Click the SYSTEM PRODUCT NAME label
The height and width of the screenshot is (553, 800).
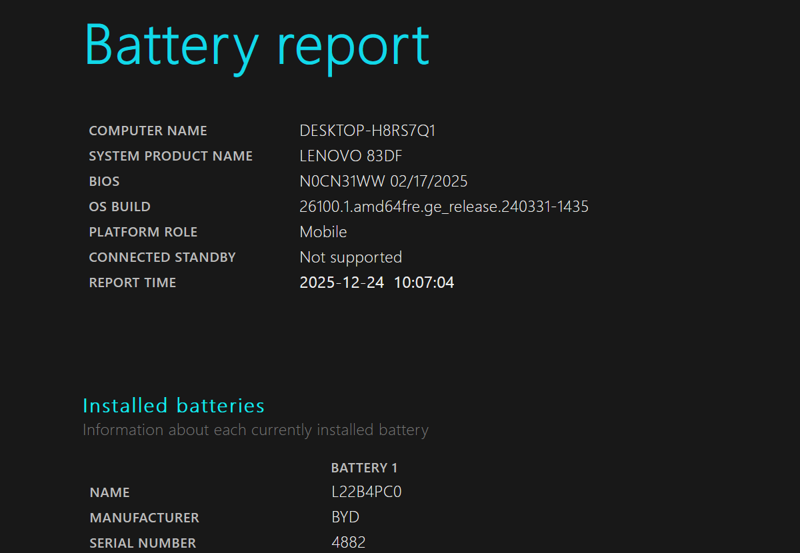click(x=171, y=156)
